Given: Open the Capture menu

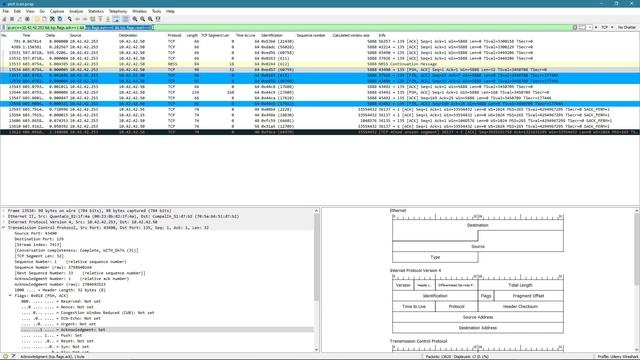Looking at the screenshot, I should pos(57,11).
